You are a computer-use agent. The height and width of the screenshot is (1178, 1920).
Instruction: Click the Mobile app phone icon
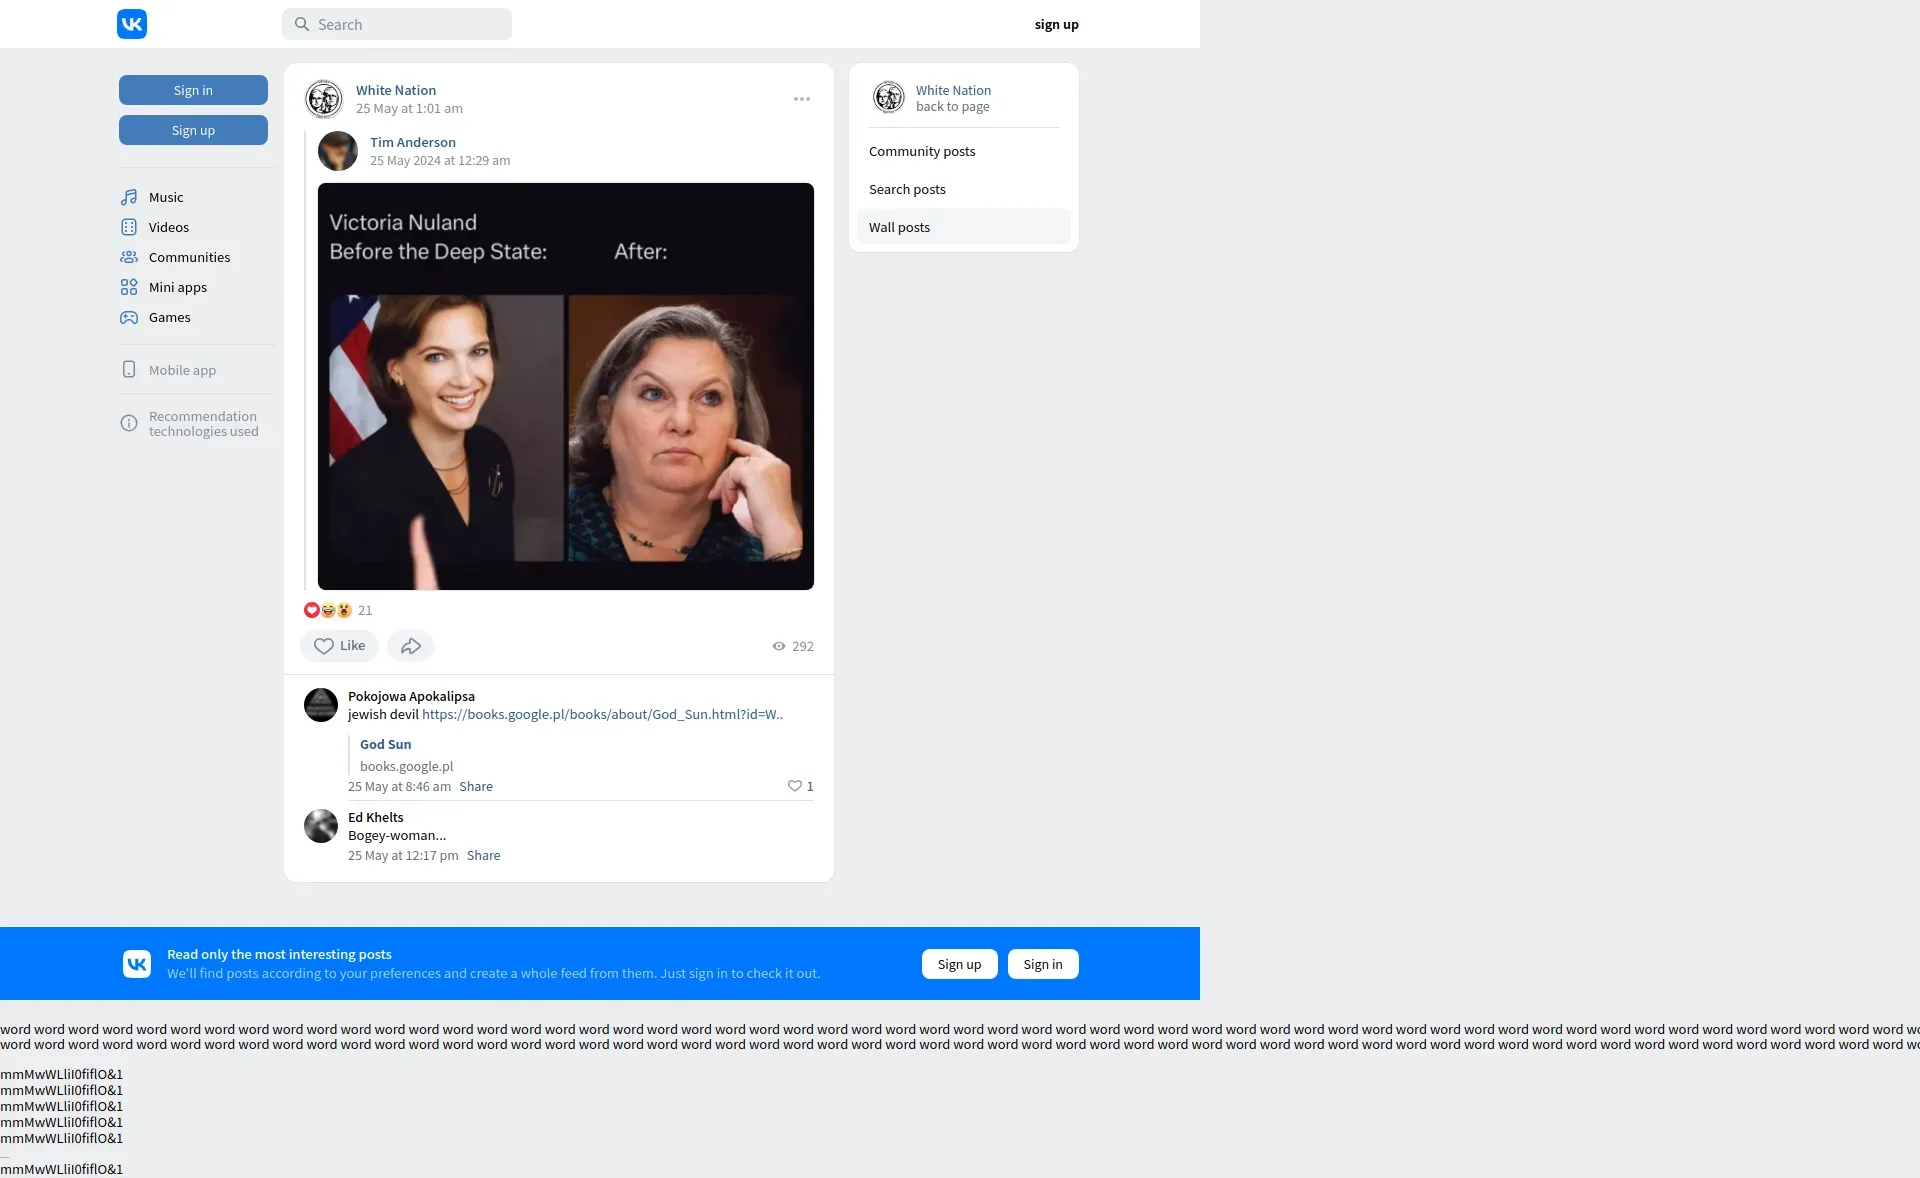(x=129, y=369)
